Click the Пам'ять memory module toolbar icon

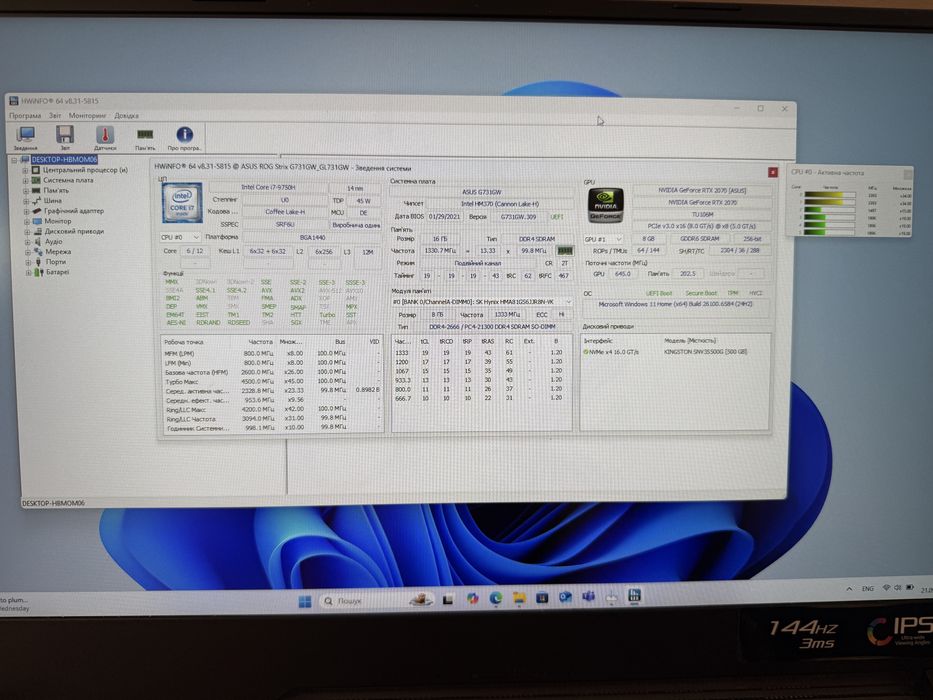pos(145,138)
